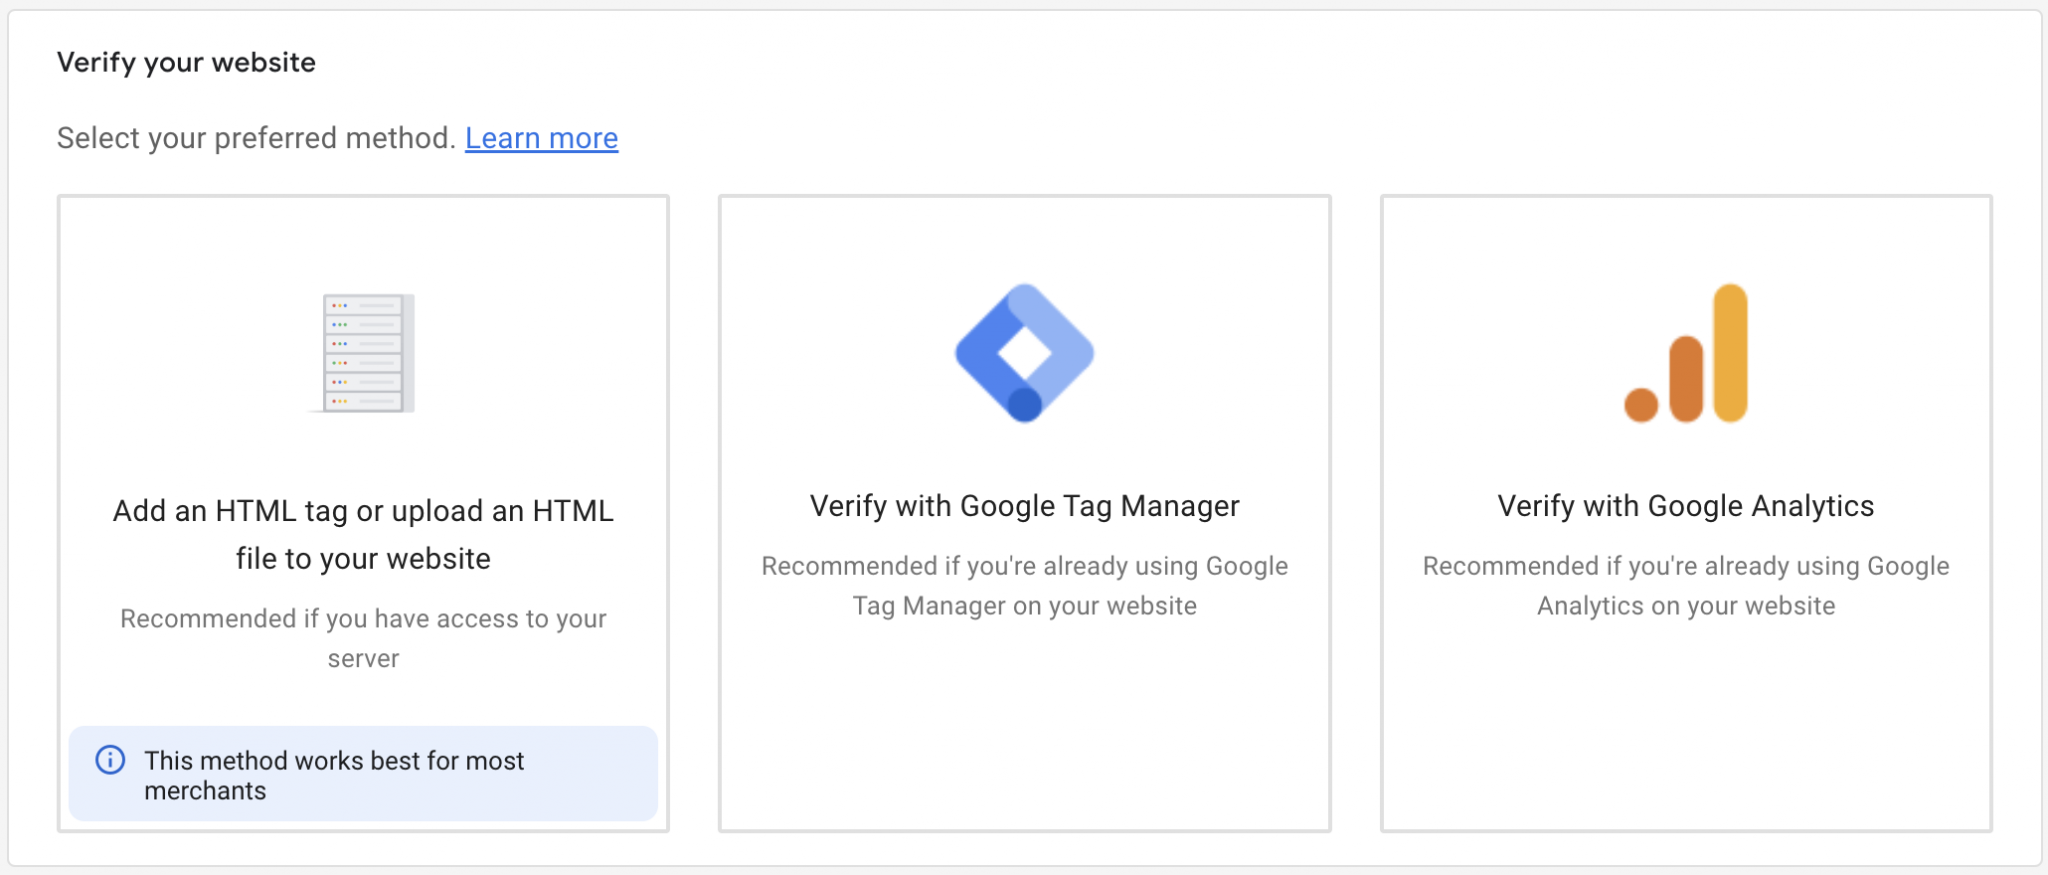Pick 'Verify with Google Analytics' heading

pyautogui.click(x=1685, y=506)
